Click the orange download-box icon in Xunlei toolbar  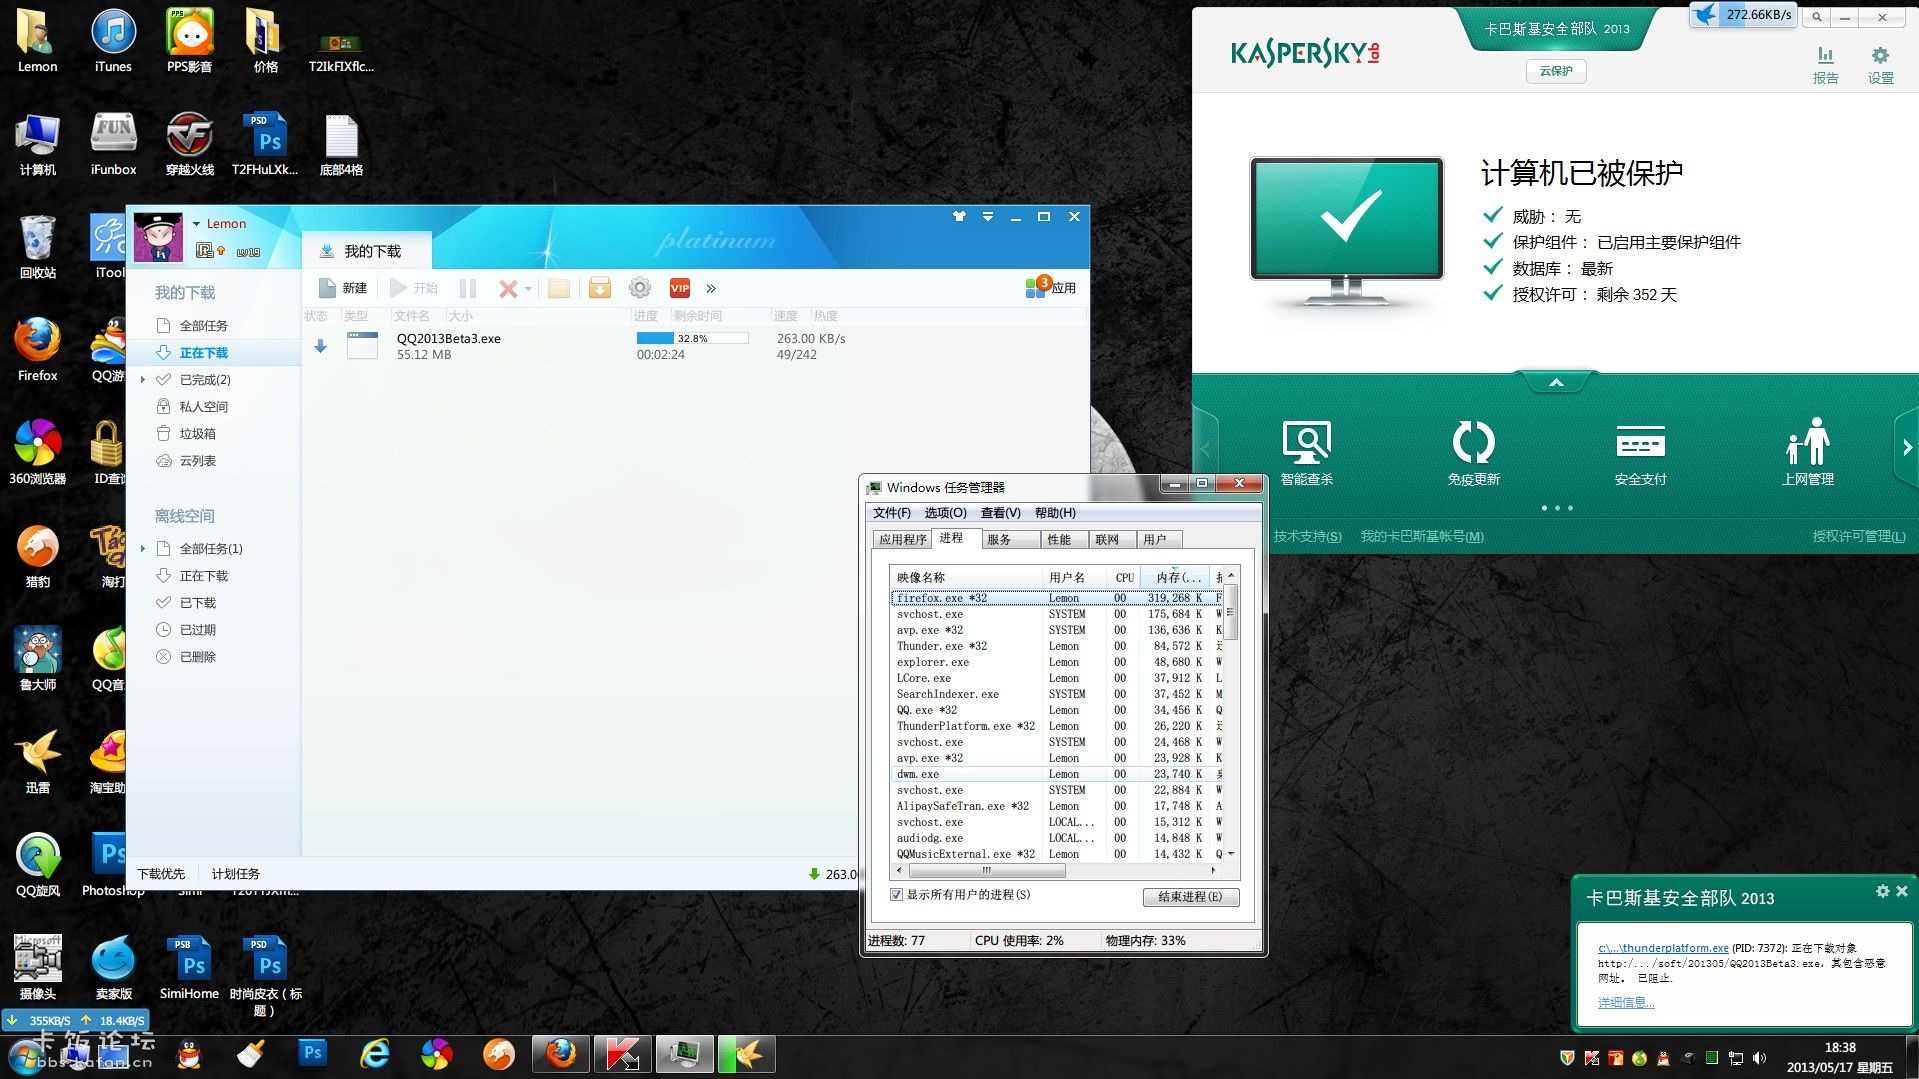[x=599, y=288]
